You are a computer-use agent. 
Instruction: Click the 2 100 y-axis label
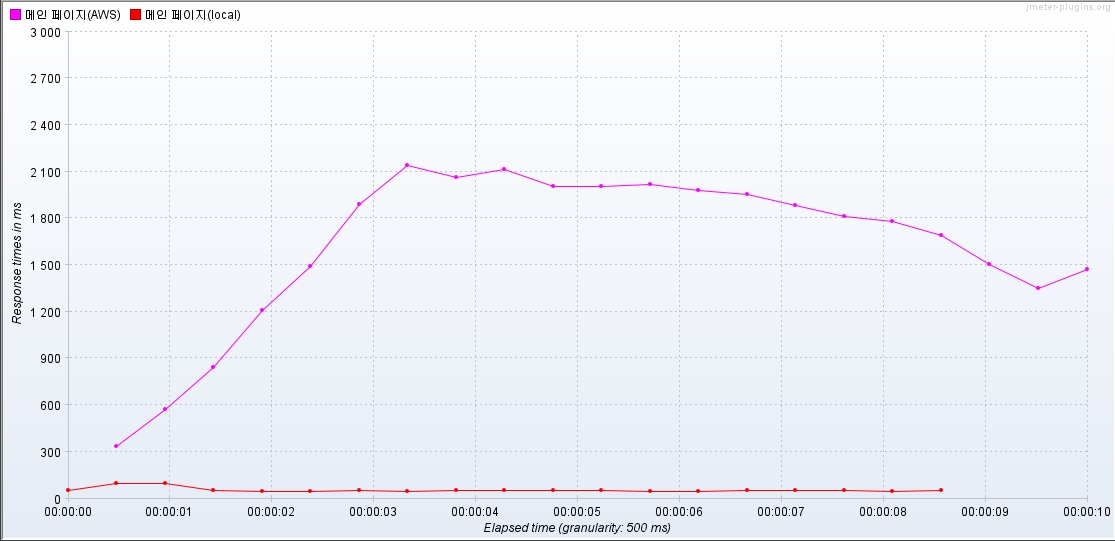tap(44, 172)
